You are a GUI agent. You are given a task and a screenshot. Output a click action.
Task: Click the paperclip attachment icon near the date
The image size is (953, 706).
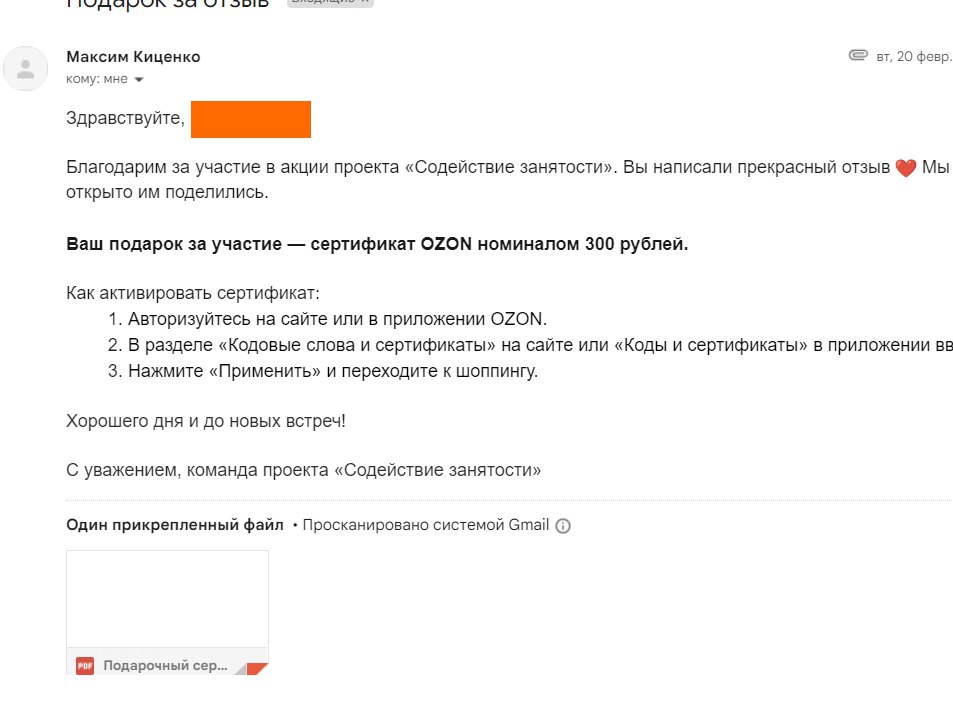coord(858,56)
